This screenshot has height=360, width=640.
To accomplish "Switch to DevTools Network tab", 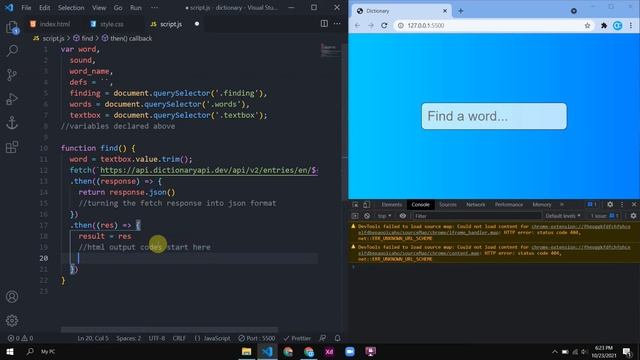I will click(476, 204).
